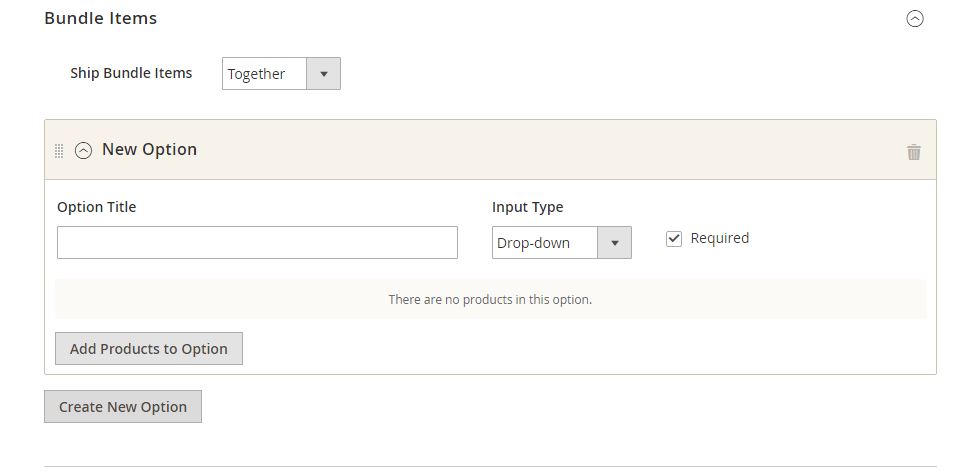This screenshot has height=476, width=958.
Task: Click the drag handle of New Option
Action: point(59,150)
